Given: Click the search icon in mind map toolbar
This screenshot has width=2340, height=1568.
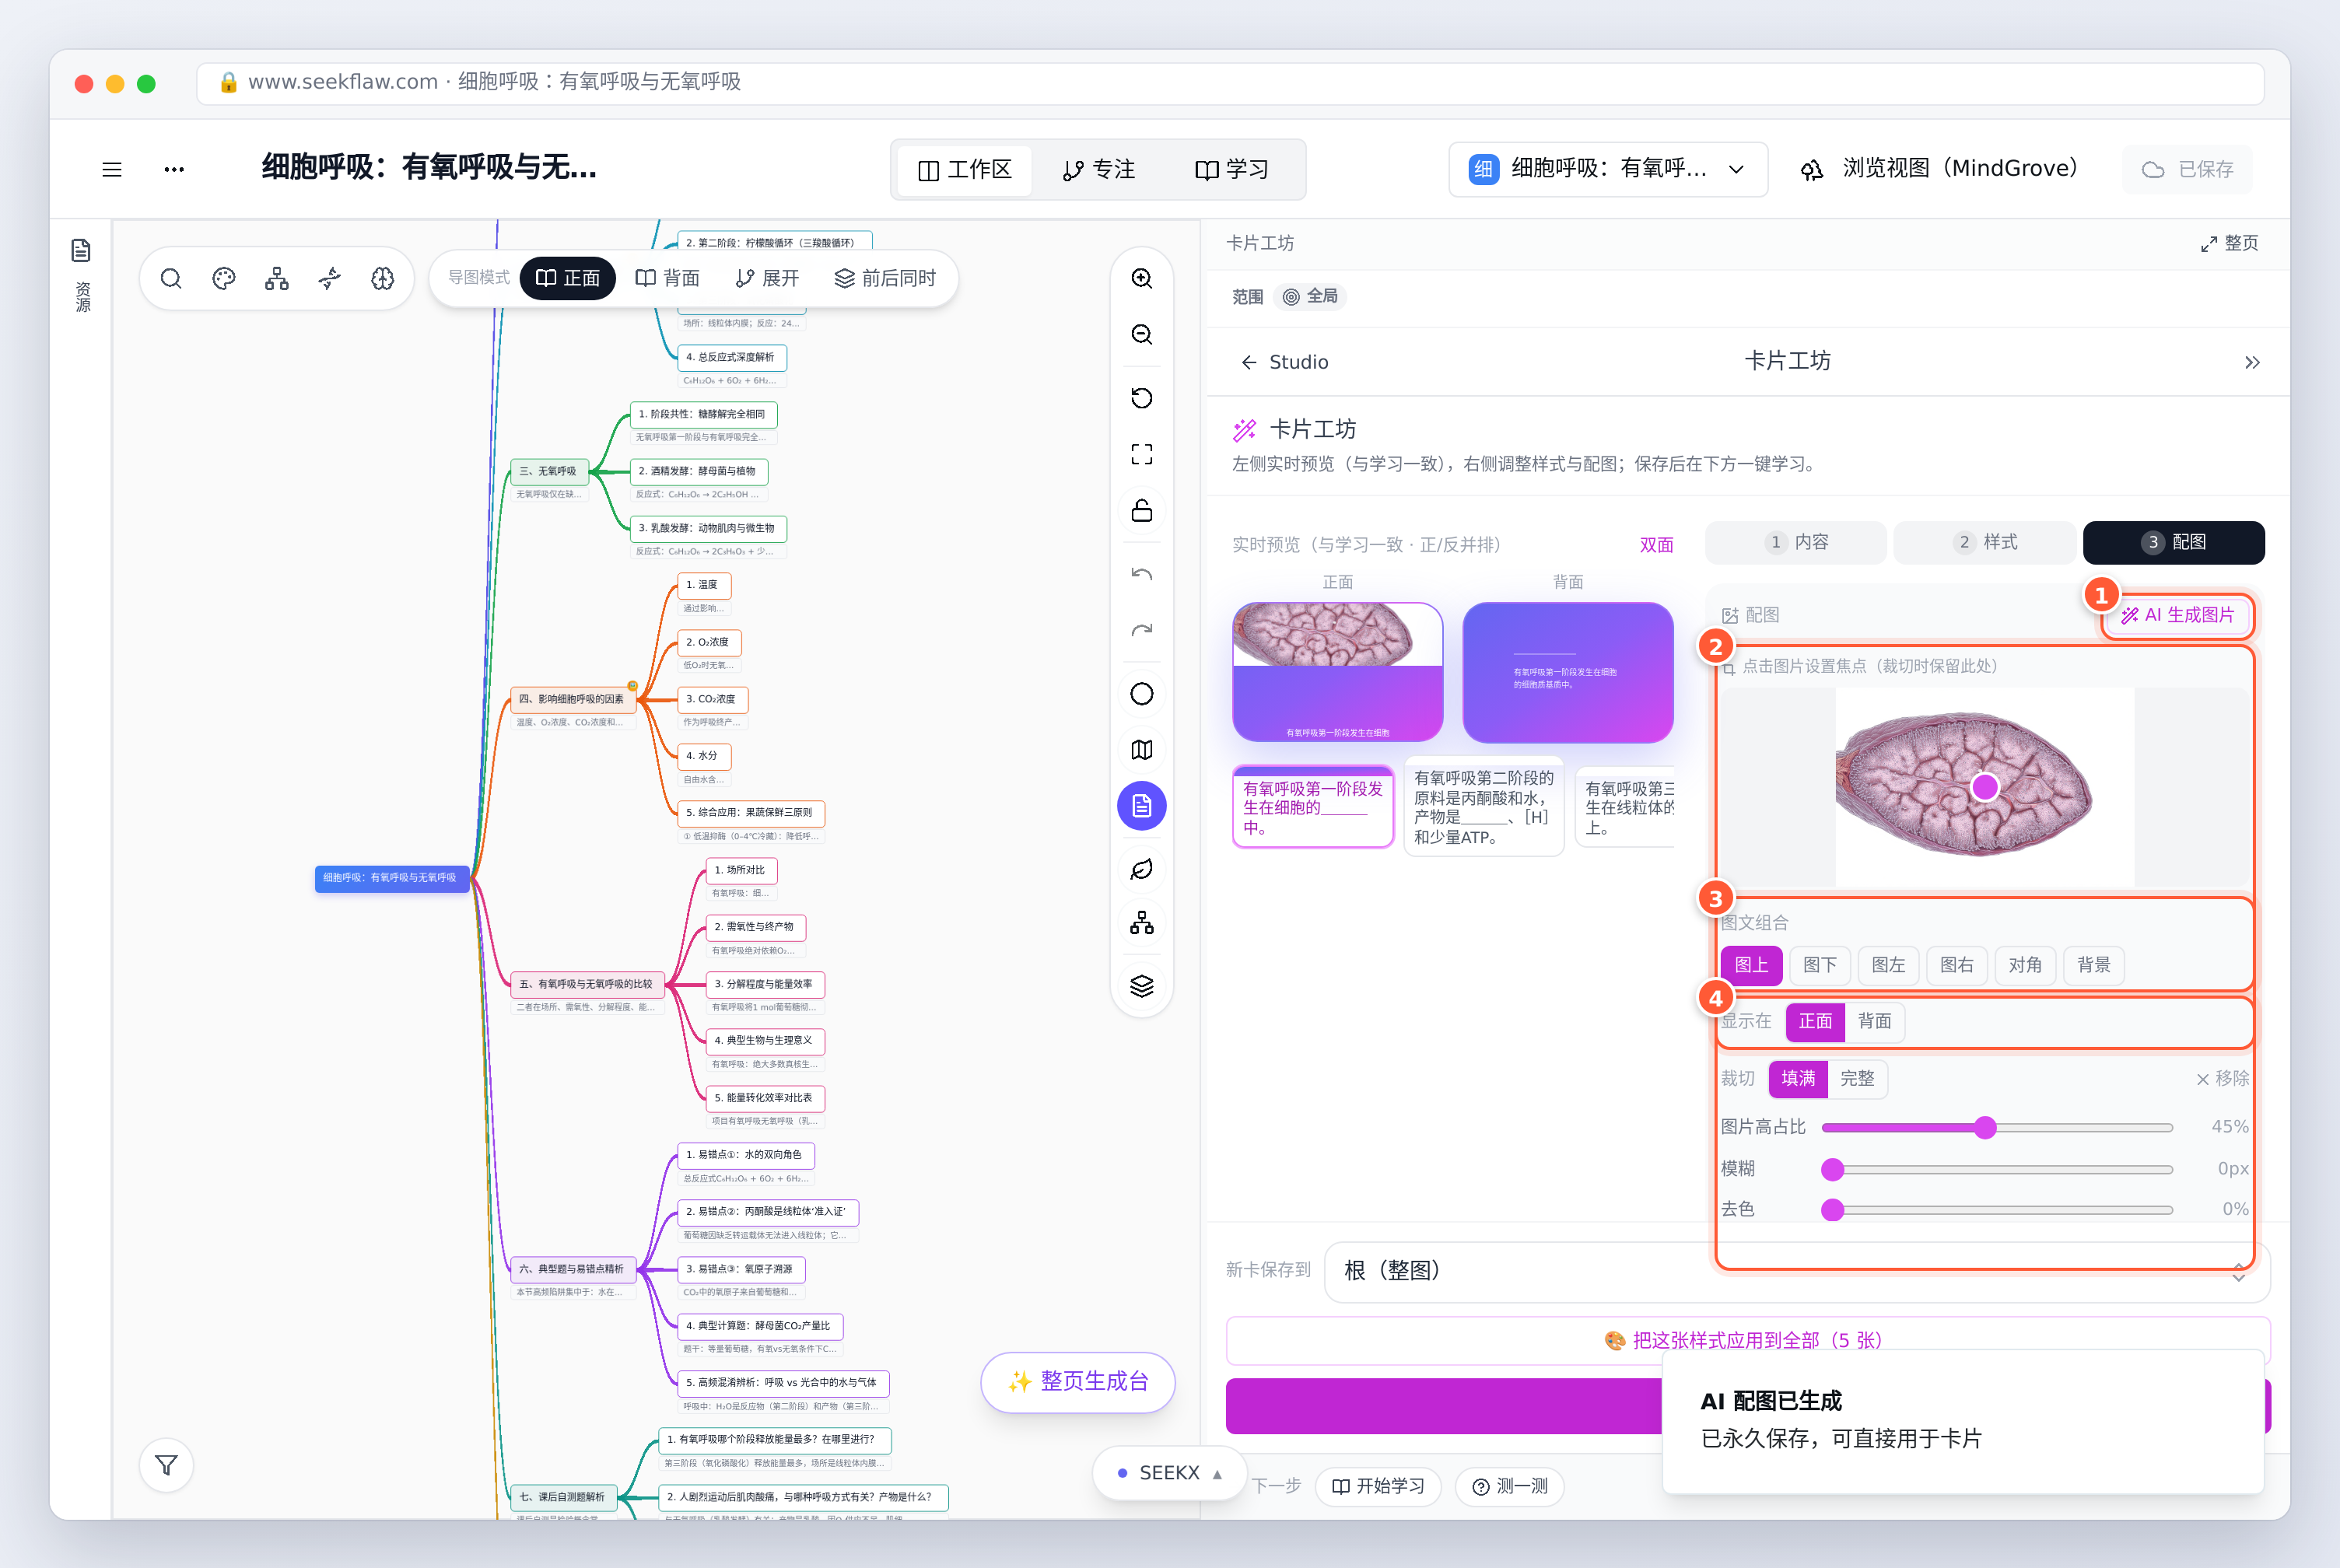Looking at the screenshot, I should pos(171,278).
